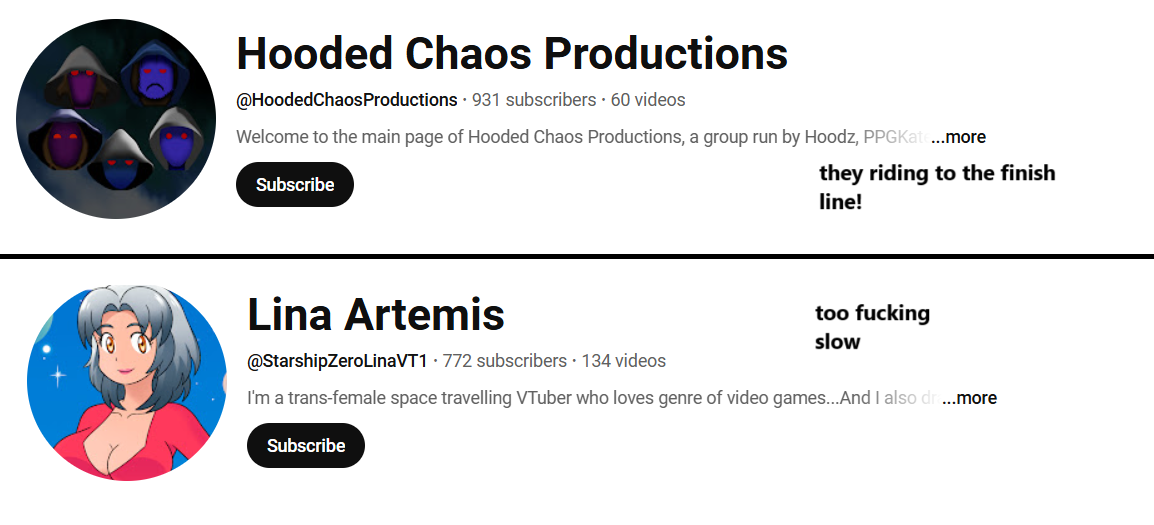Click the 60 videos count

click(648, 100)
